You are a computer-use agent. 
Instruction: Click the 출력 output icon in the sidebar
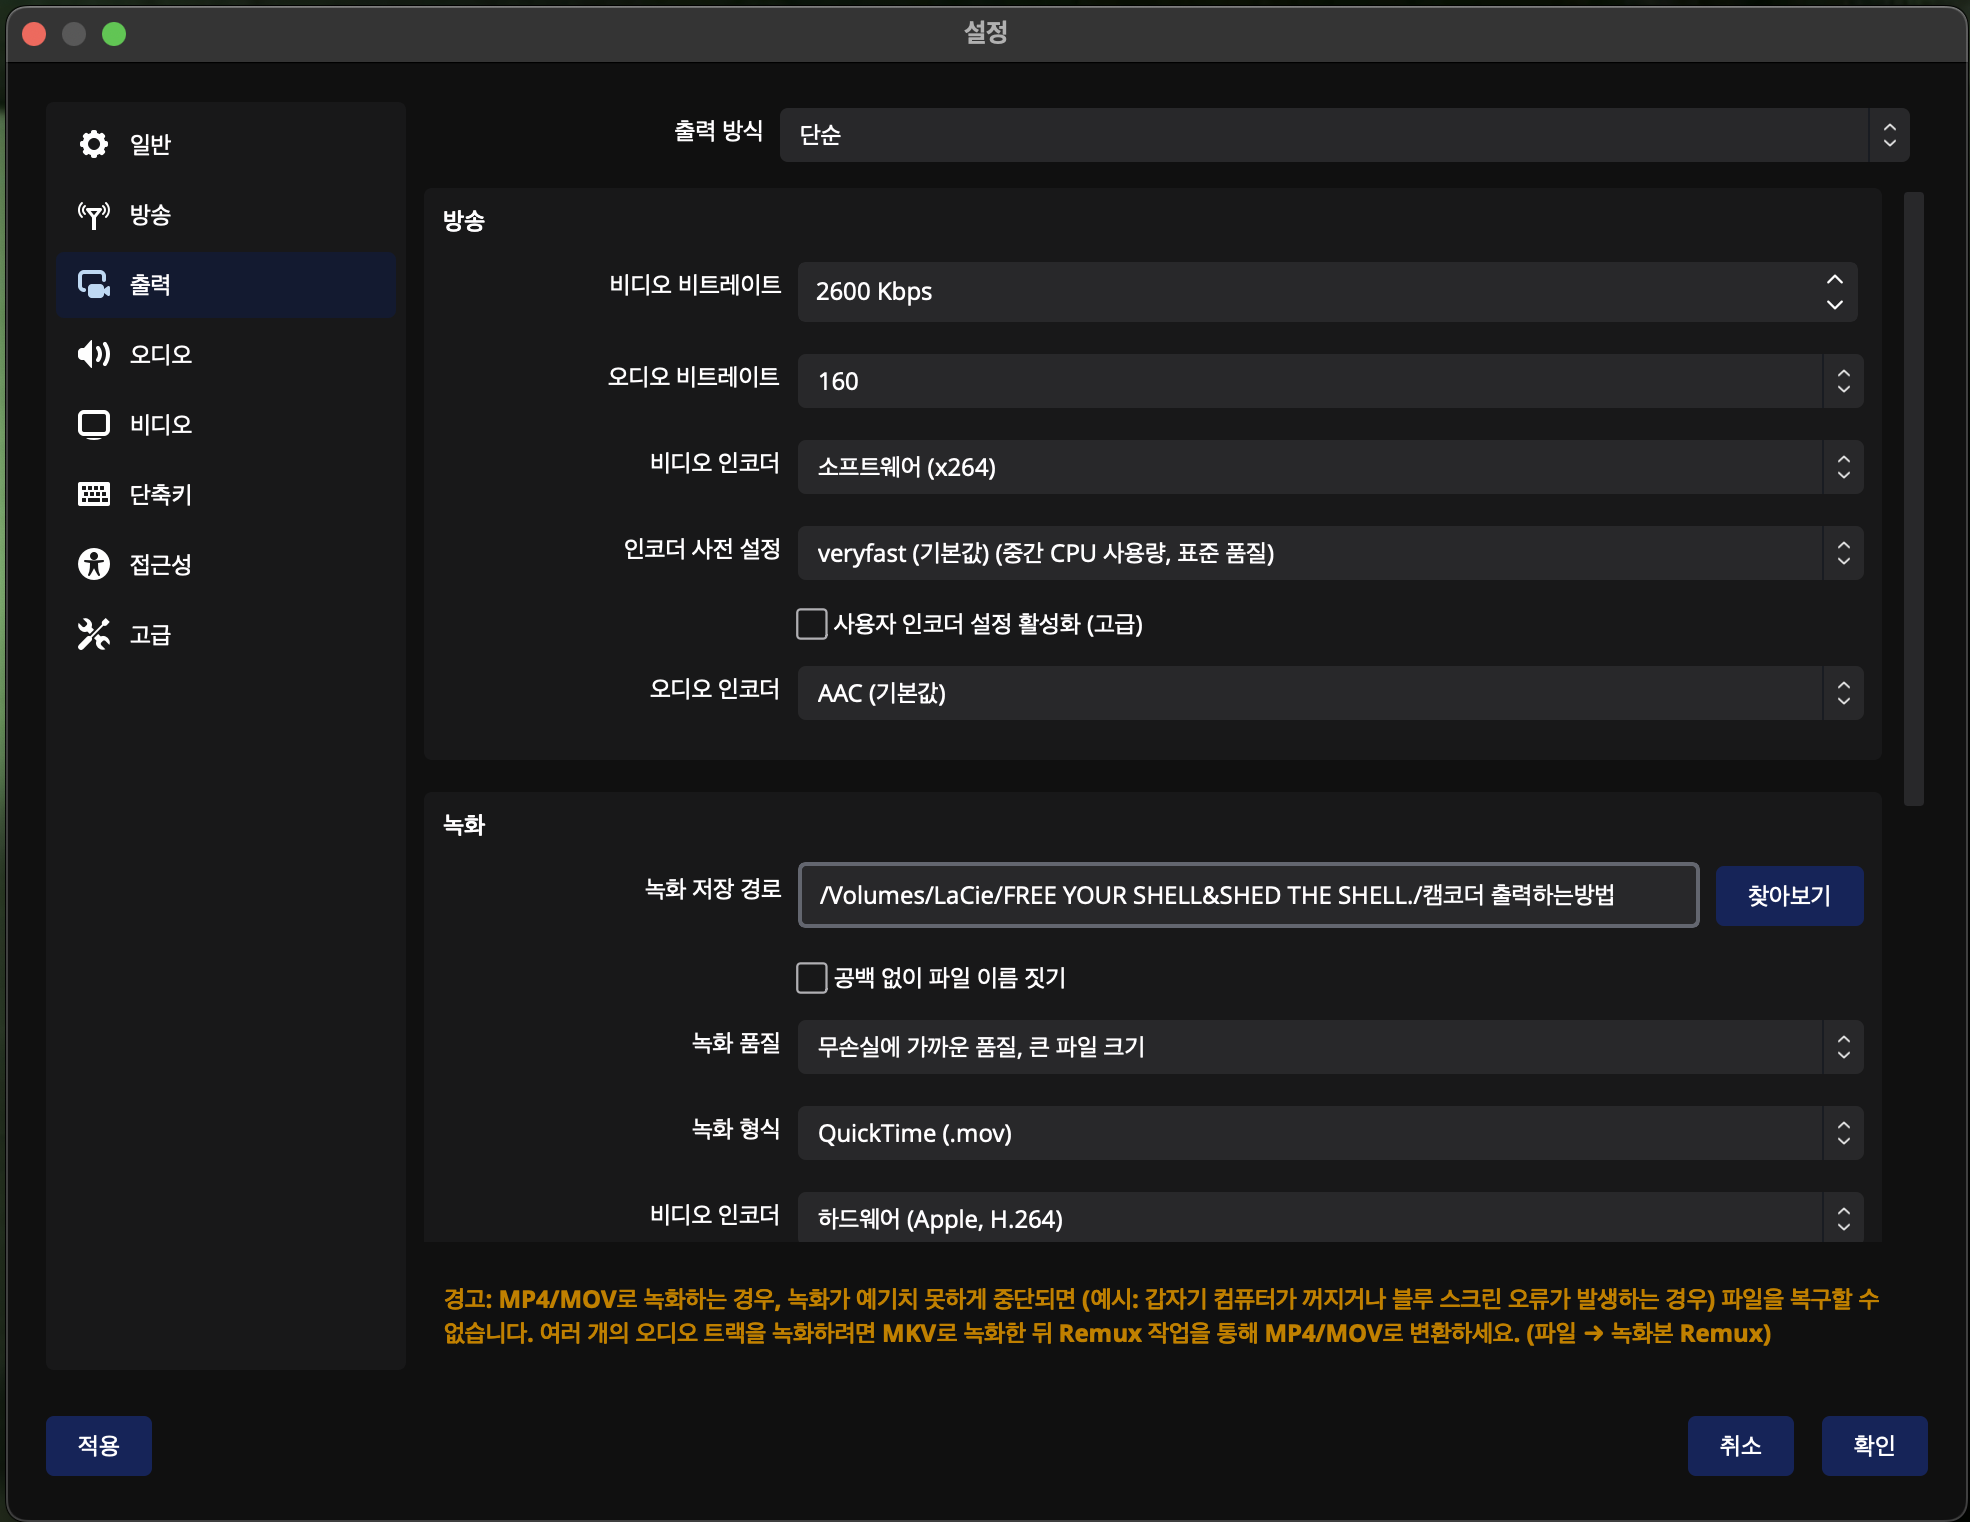tap(94, 285)
